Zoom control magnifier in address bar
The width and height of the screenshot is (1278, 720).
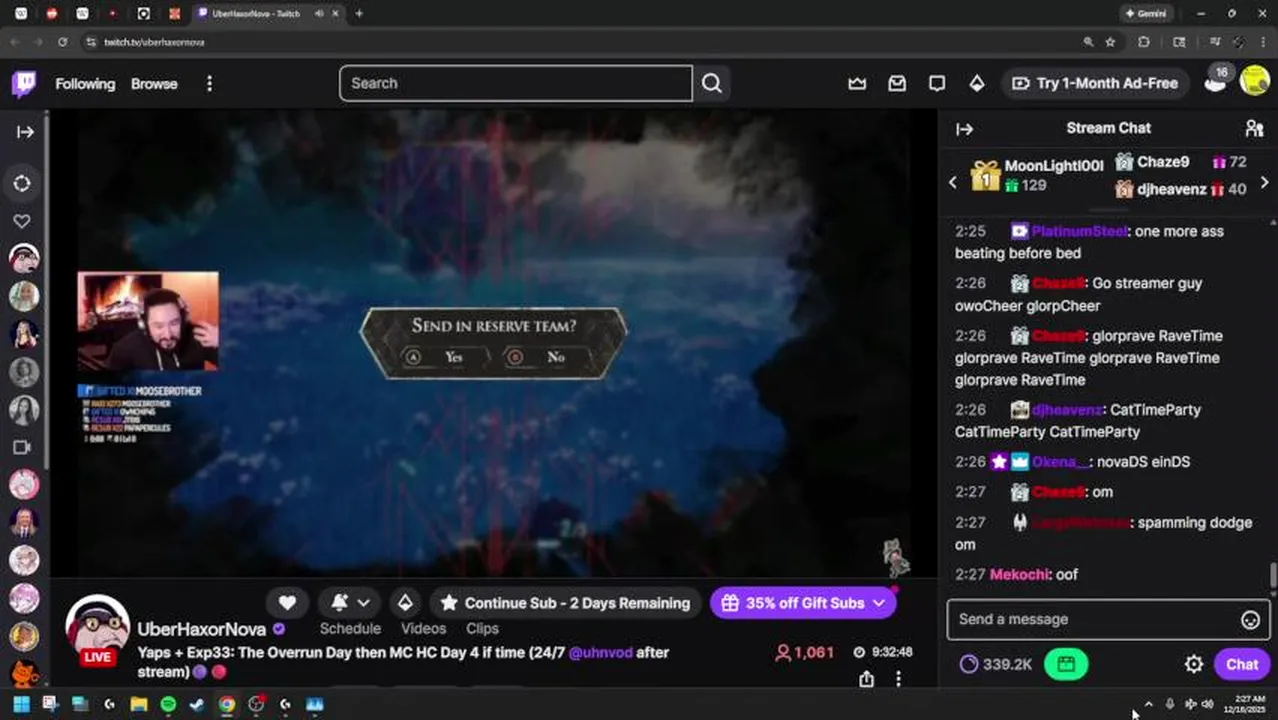click(x=1088, y=42)
